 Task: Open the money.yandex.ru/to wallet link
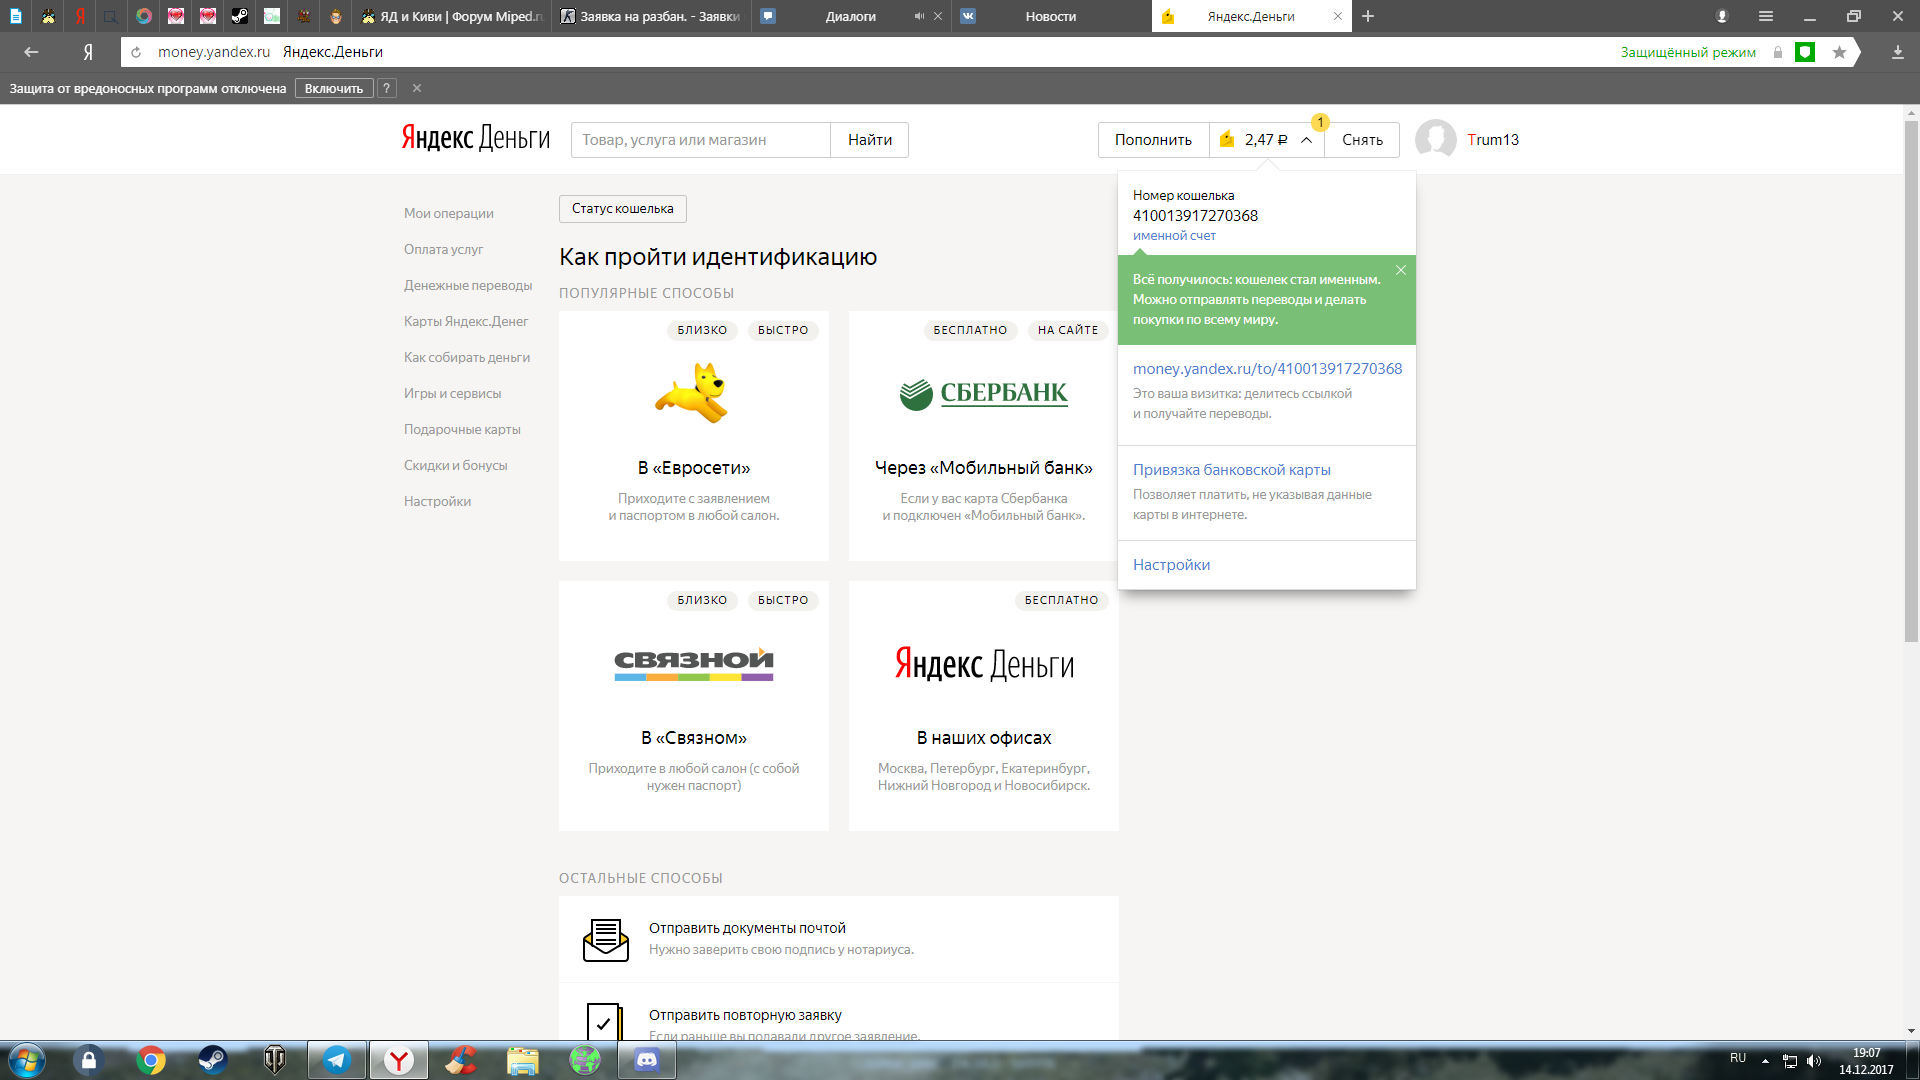(x=1267, y=368)
